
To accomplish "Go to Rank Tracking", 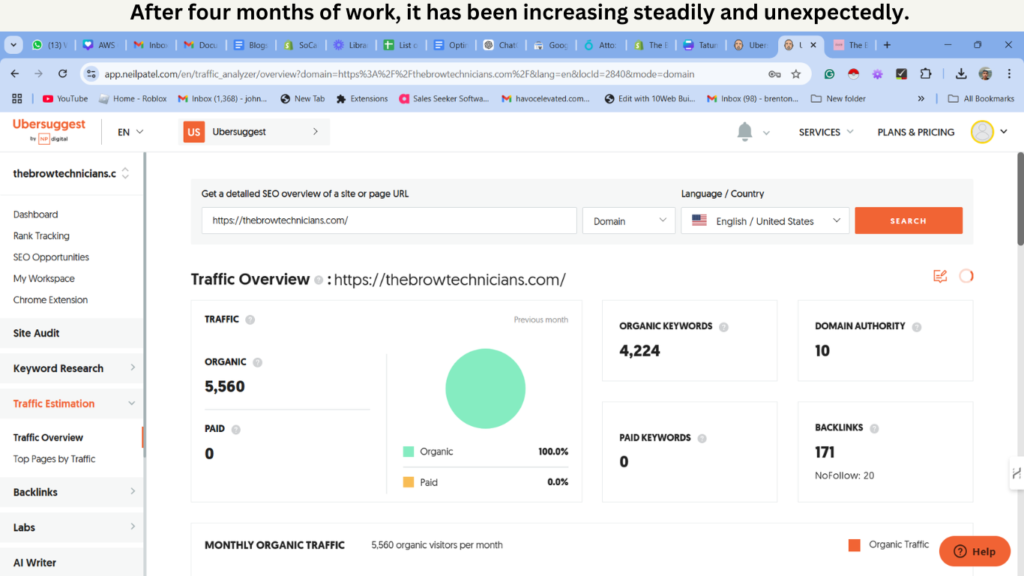I will coord(41,236).
